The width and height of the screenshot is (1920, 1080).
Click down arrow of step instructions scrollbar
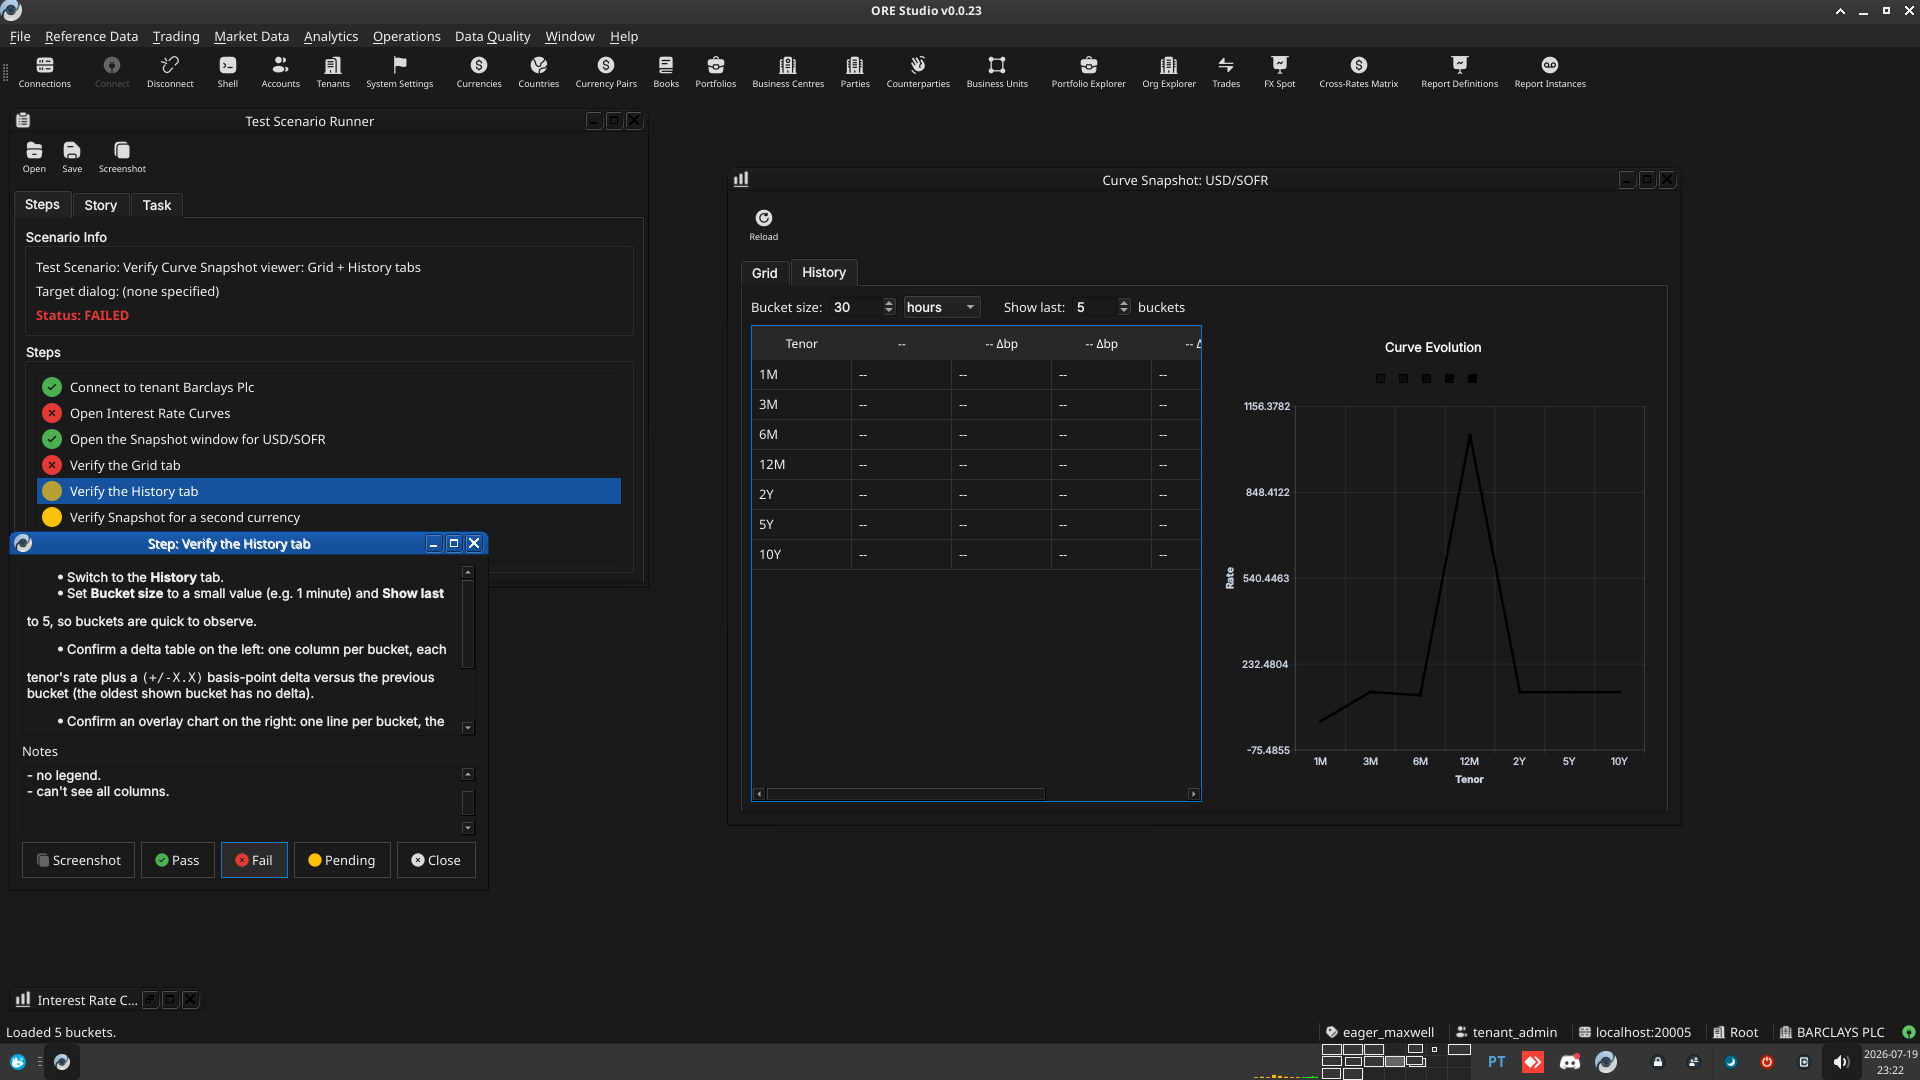tap(467, 728)
